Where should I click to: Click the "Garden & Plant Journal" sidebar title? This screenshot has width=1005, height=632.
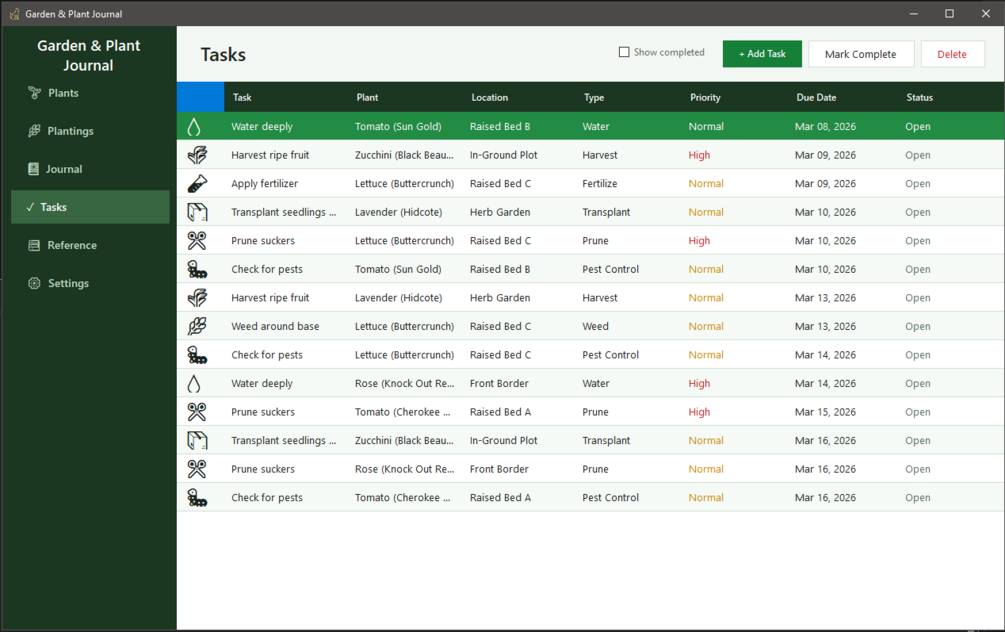[x=88, y=56]
